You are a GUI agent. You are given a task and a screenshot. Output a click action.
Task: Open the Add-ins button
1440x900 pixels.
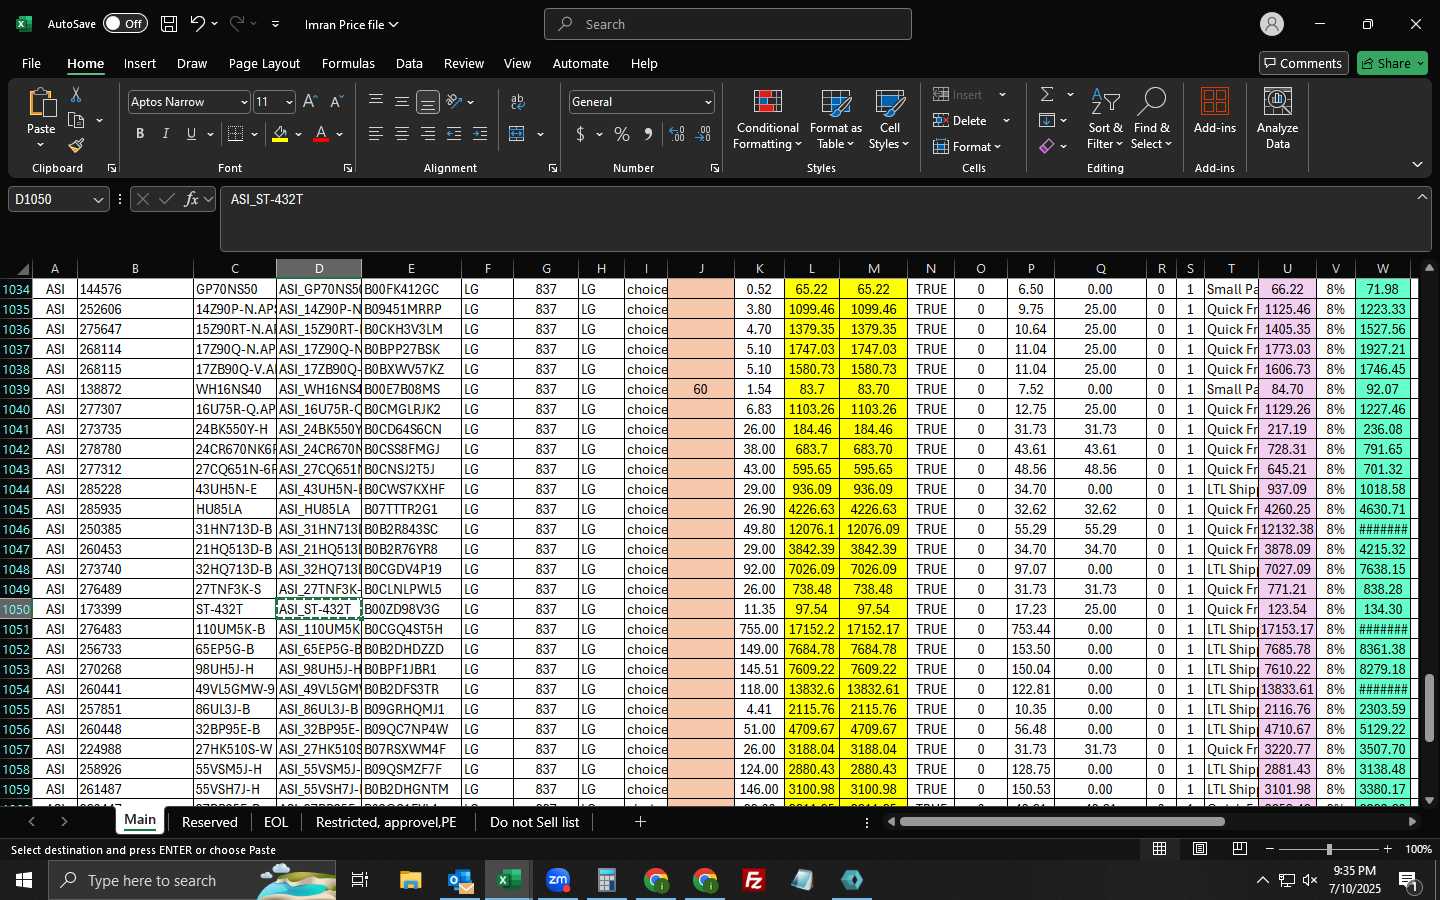1215,110
